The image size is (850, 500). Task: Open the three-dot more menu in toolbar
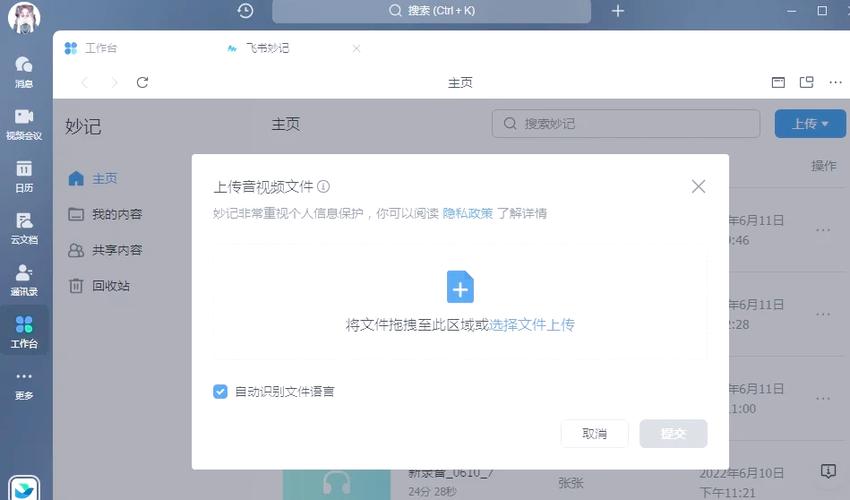coord(835,82)
